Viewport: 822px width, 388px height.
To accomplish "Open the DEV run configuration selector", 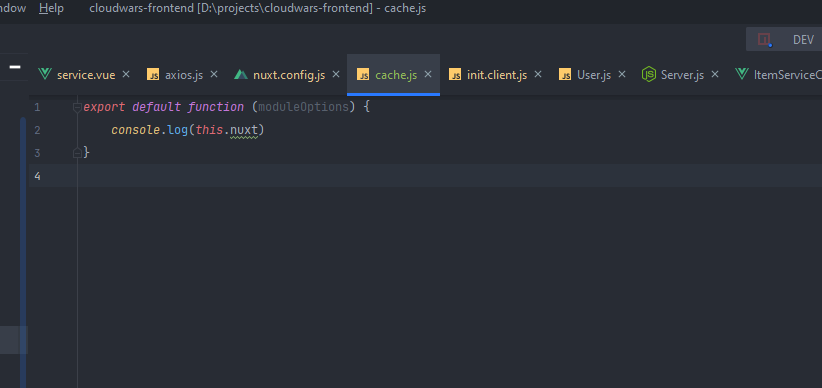I will (803, 40).
